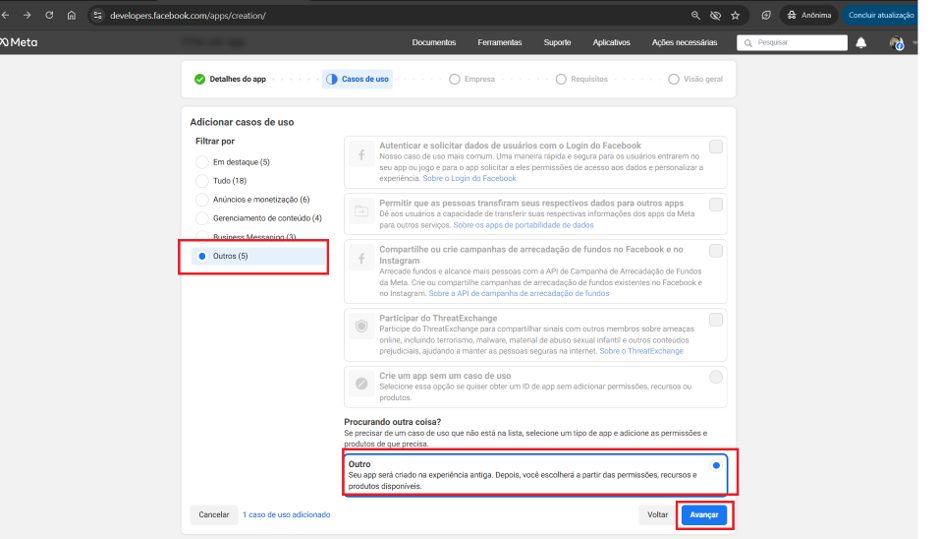
Task: Open site info icon in address bar
Action: pos(98,16)
